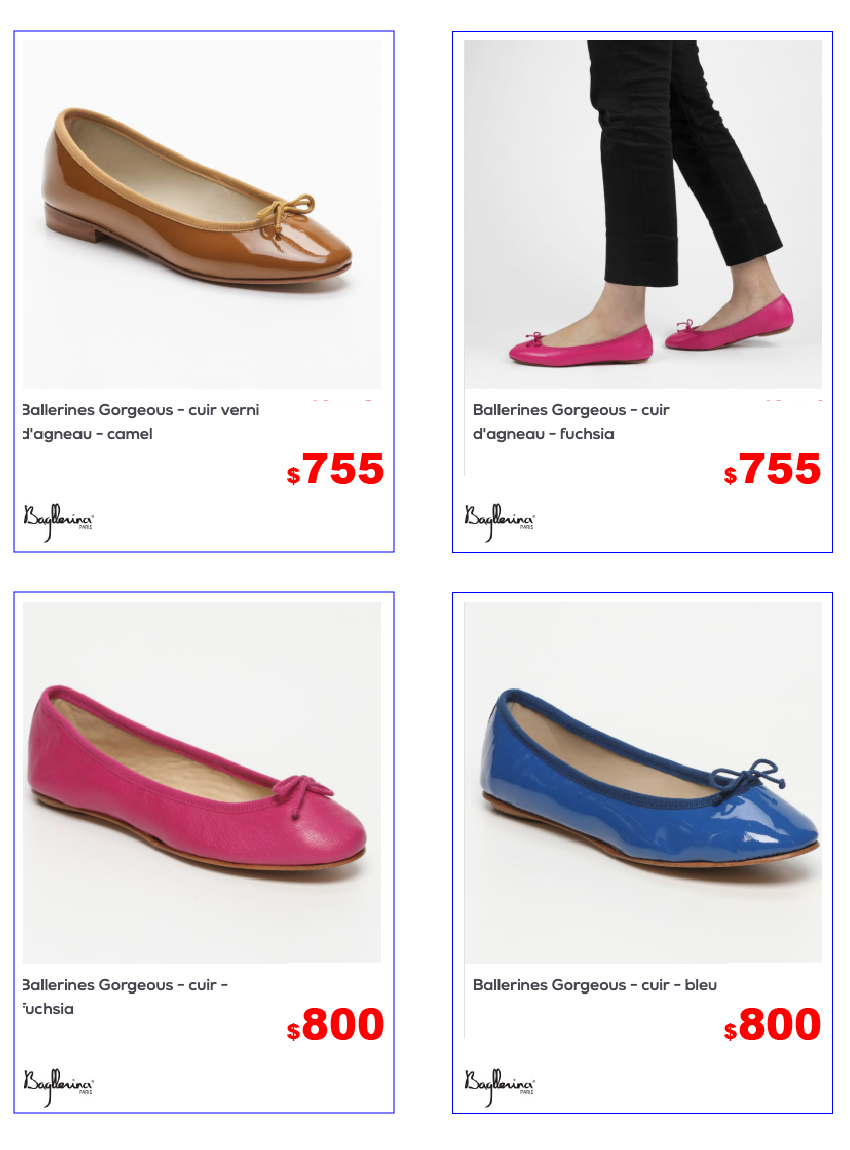850x1150 pixels.
Task: Click the Ballerines Gorgeous cuir verni camel title
Action: pos(141,422)
